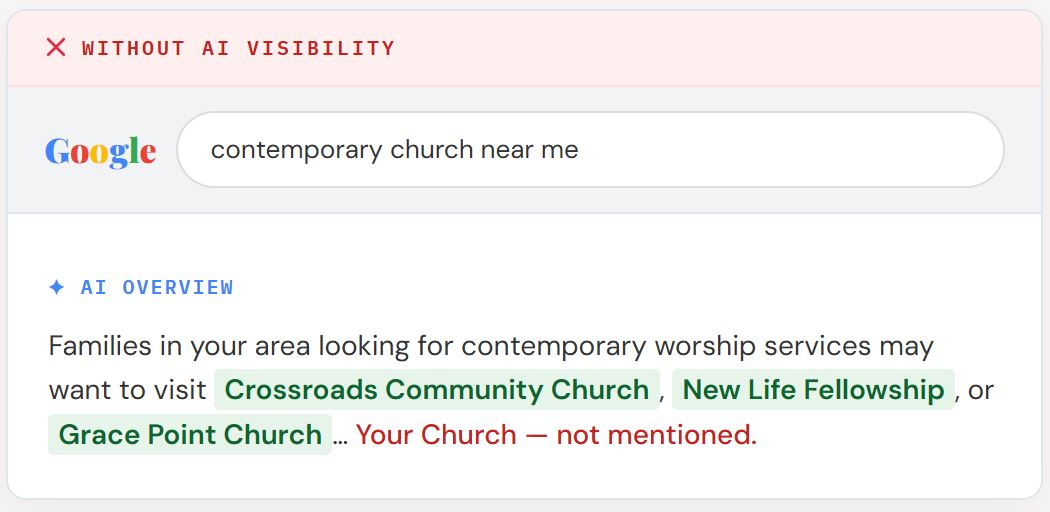Open New Life Fellowship highlighted link
This screenshot has height=512, width=1050.
tap(813, 390)
